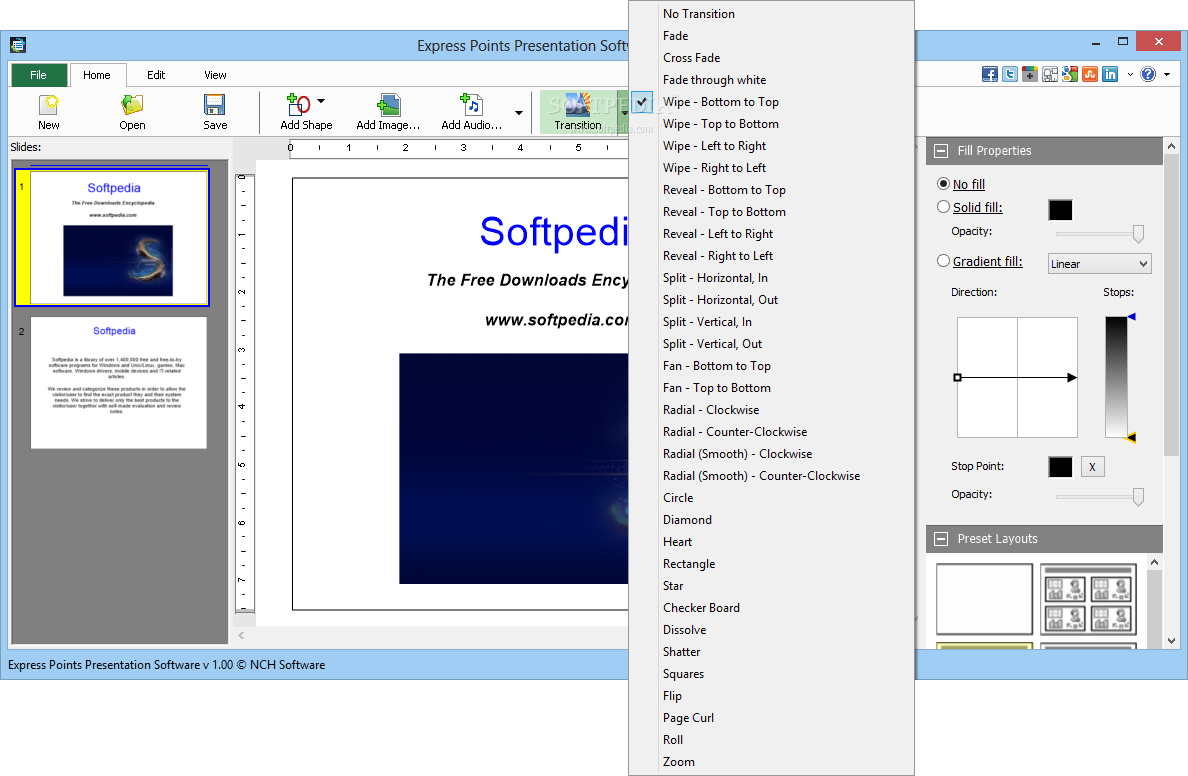Image resolution: width=1188 pixels, height=776 pixels.
Task: Select Radial - Clockwise transition
Action: coord(771,409)
